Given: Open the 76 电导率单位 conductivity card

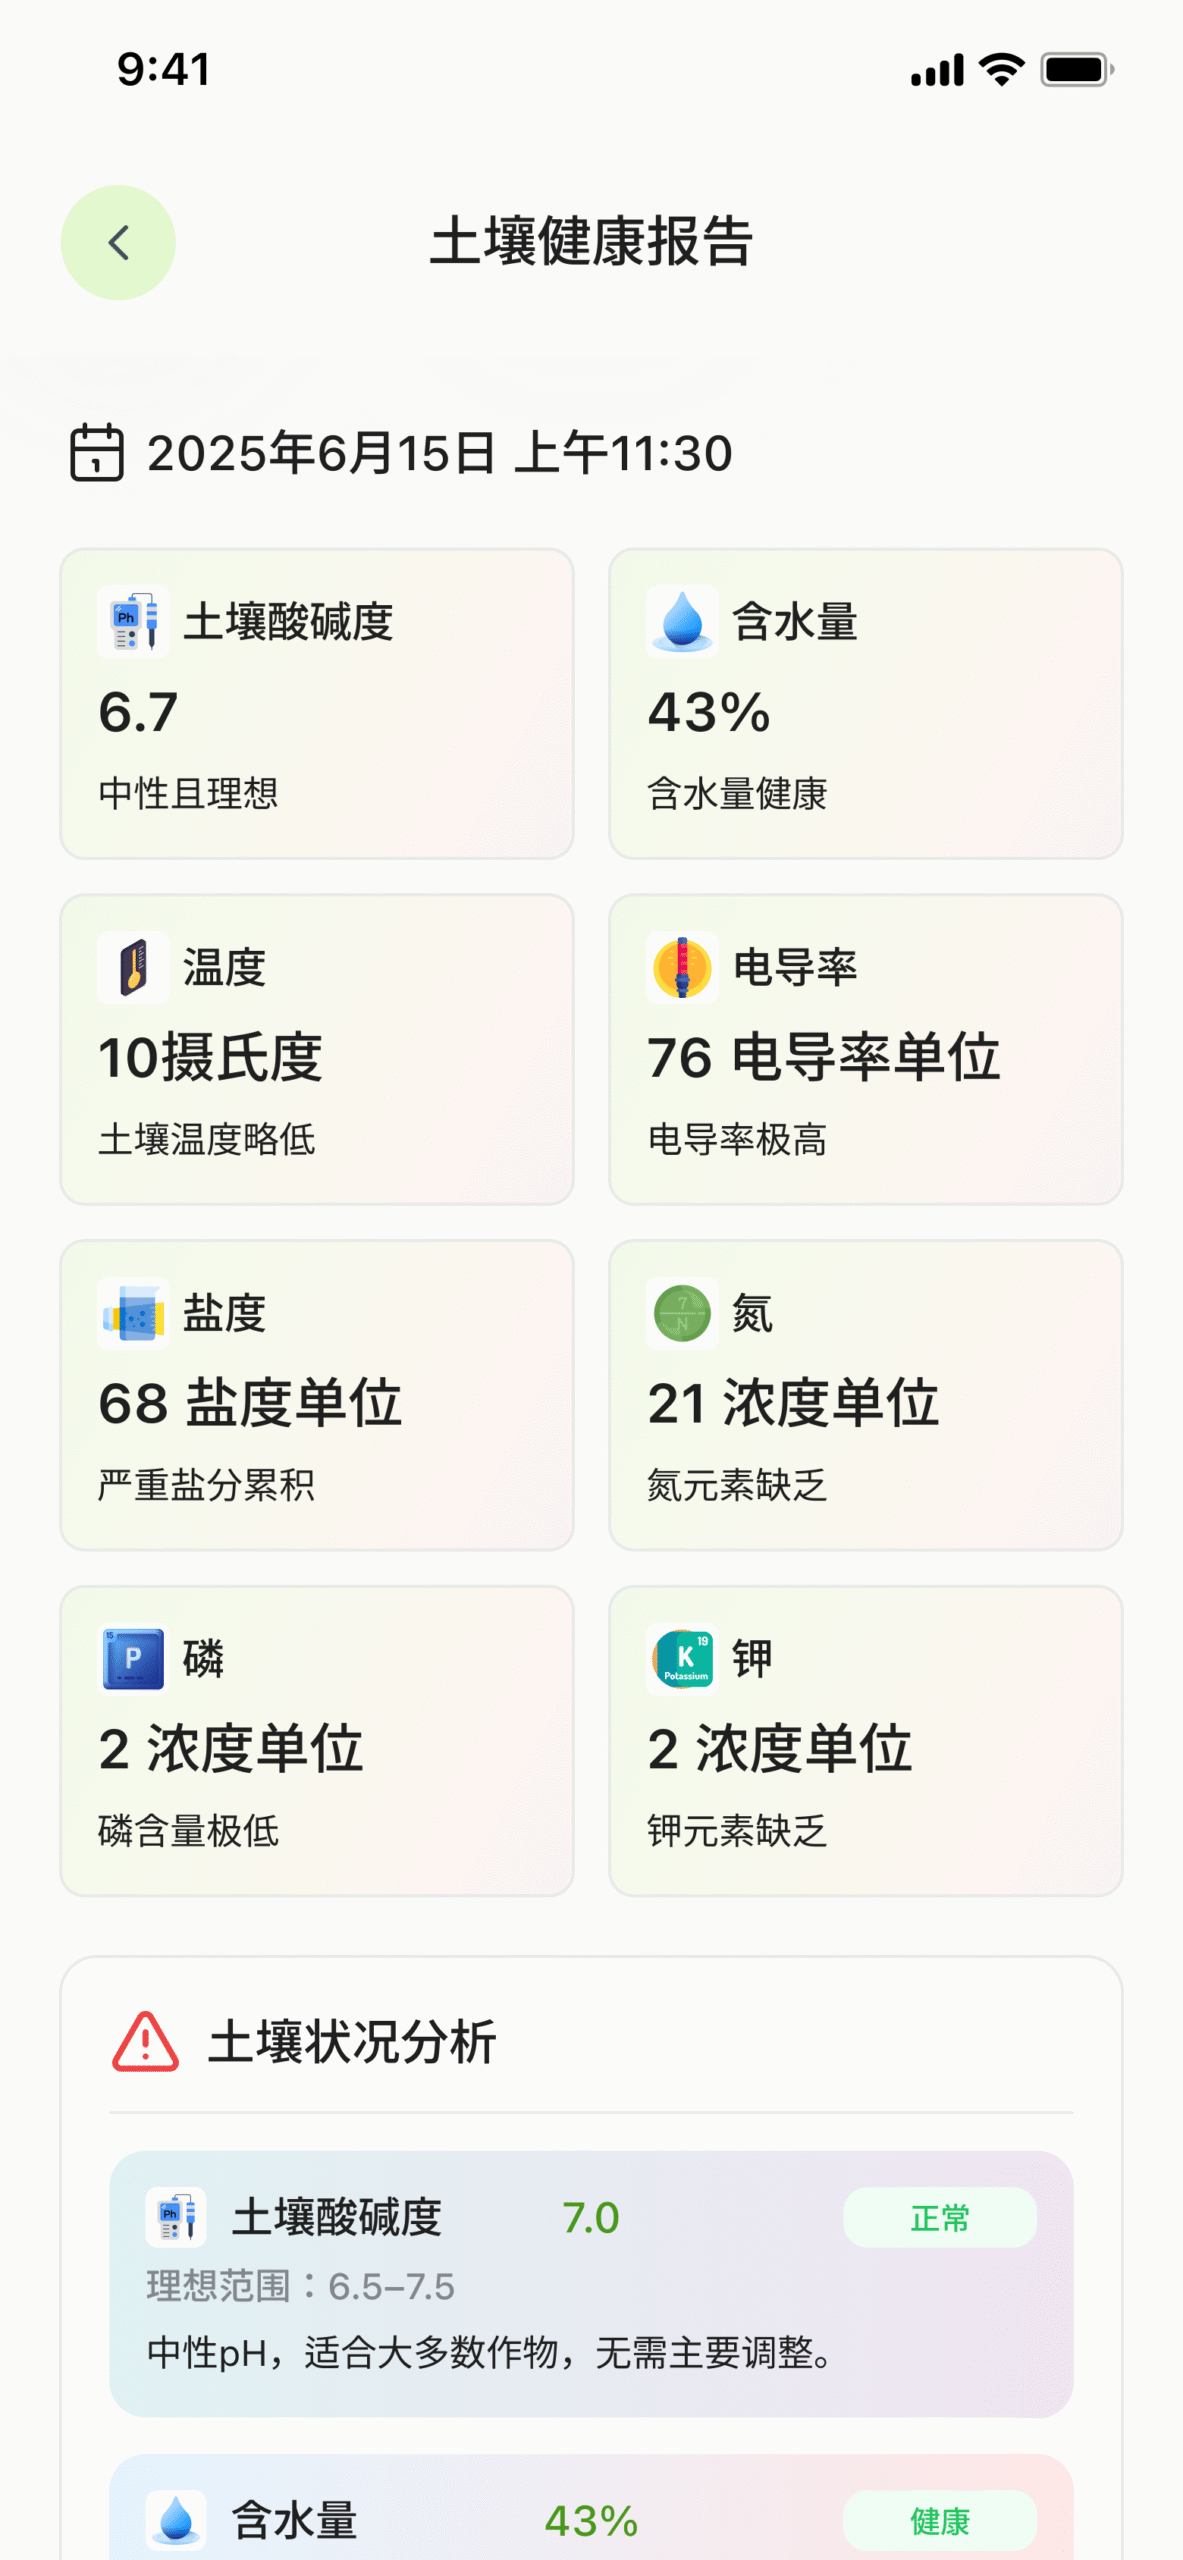Looking at the screenshot, I should pyautogui.click(x=865, y=1049).
